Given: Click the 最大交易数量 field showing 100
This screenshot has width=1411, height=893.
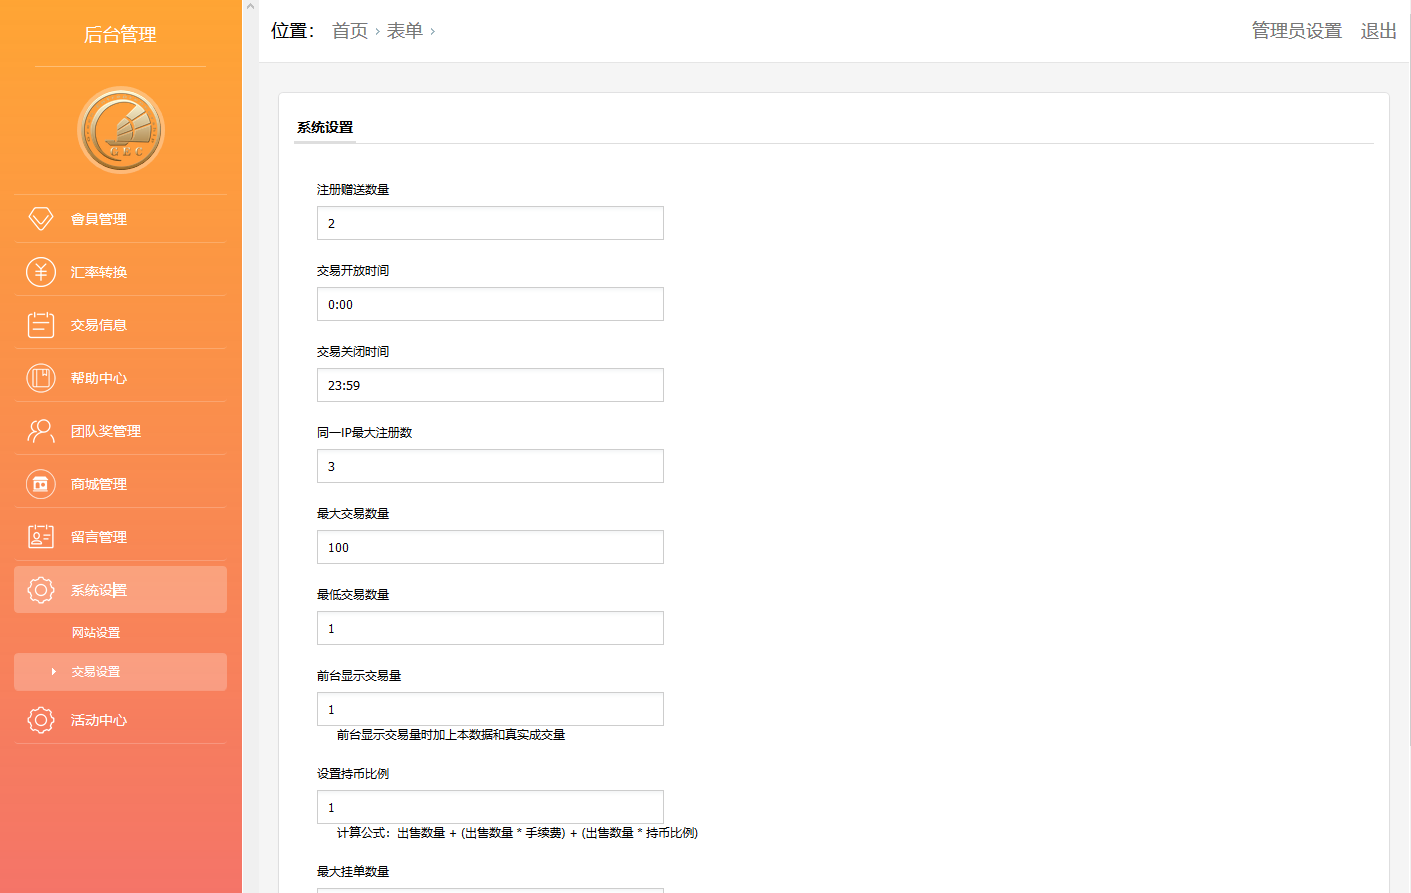Looking at the screenshot, I should 490,547.
